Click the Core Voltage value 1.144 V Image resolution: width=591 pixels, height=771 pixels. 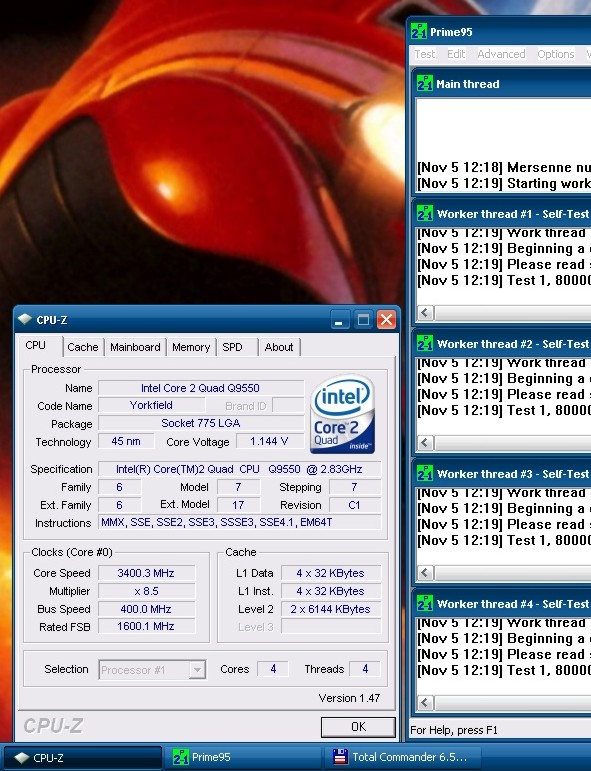[269, 441]
